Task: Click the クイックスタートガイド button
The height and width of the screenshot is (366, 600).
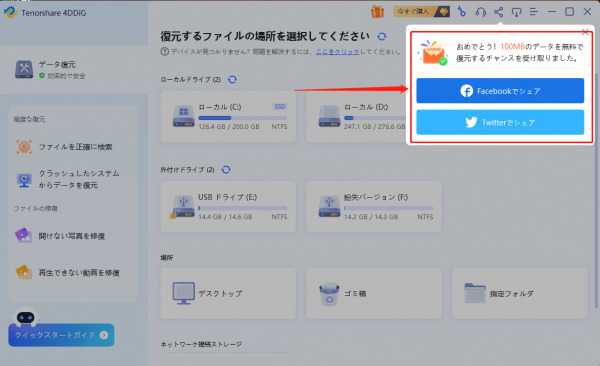Action: pos(61,335)
